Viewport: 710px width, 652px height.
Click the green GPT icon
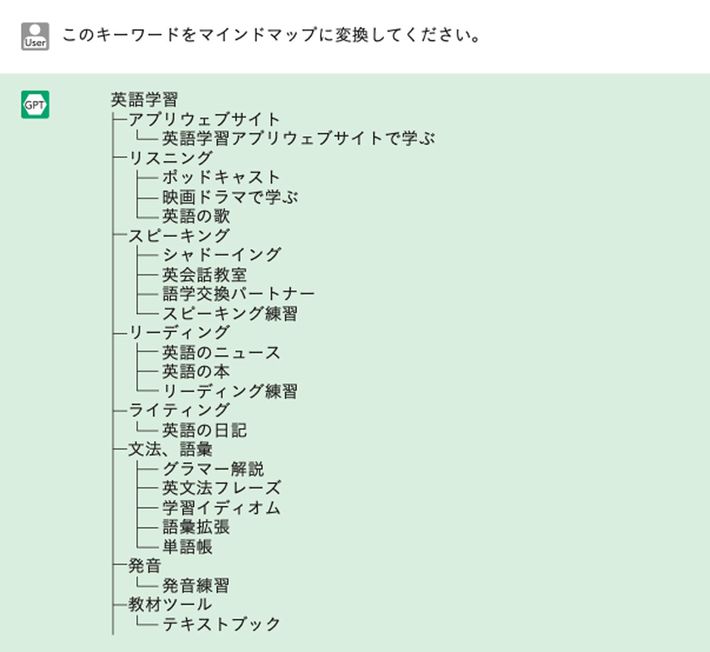(x=34, y=105)
